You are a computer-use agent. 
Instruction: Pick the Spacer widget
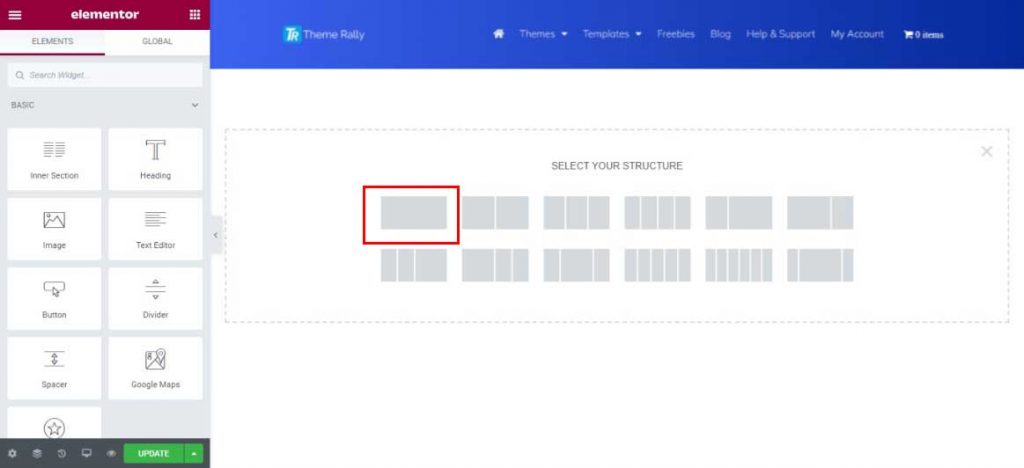click(54, 368)
